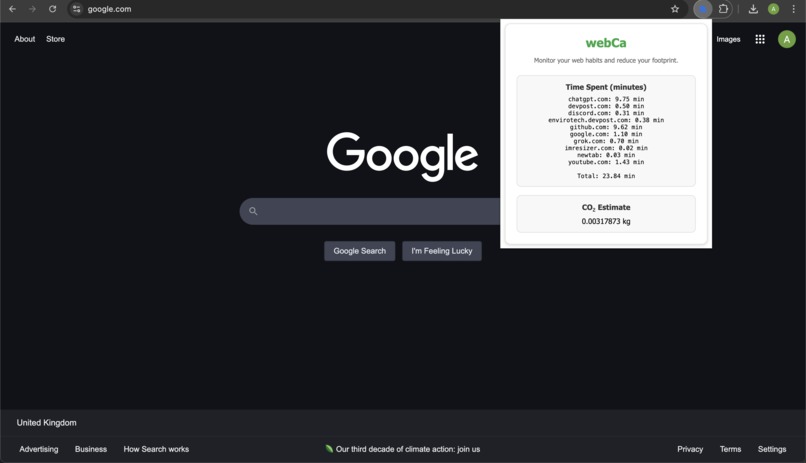Select the newtab: 0.03 min entry
The height and width of the screenshot is (463, 806).
(606, 155)
